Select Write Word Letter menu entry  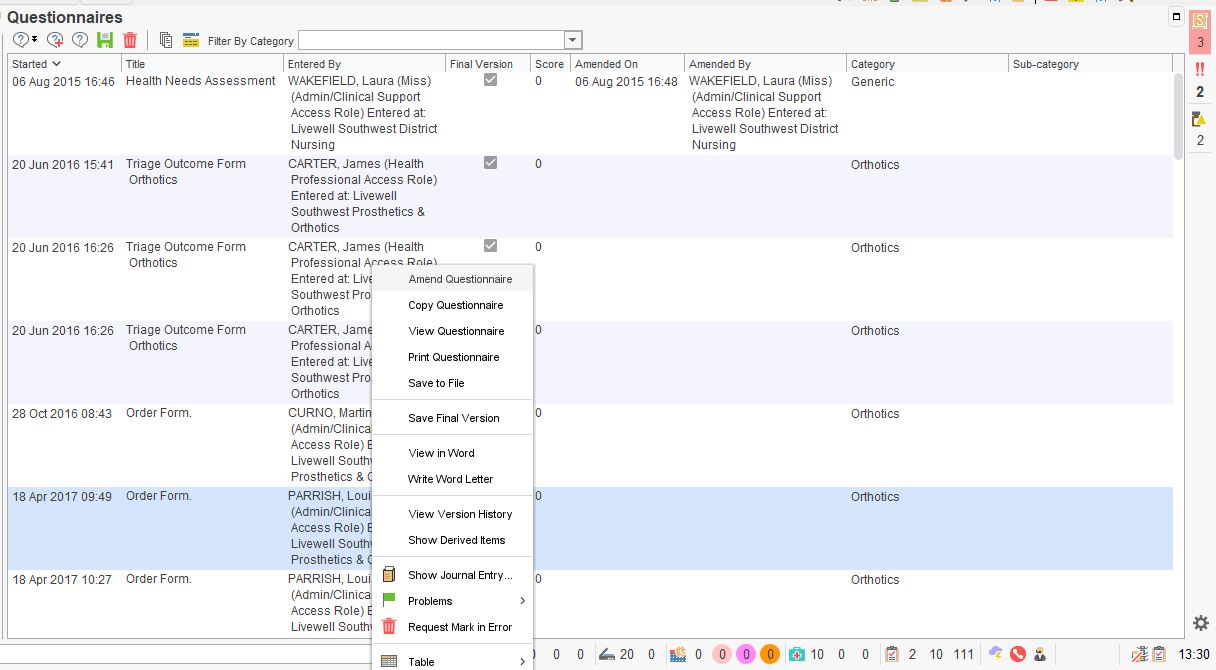click(x=452, y=479)
